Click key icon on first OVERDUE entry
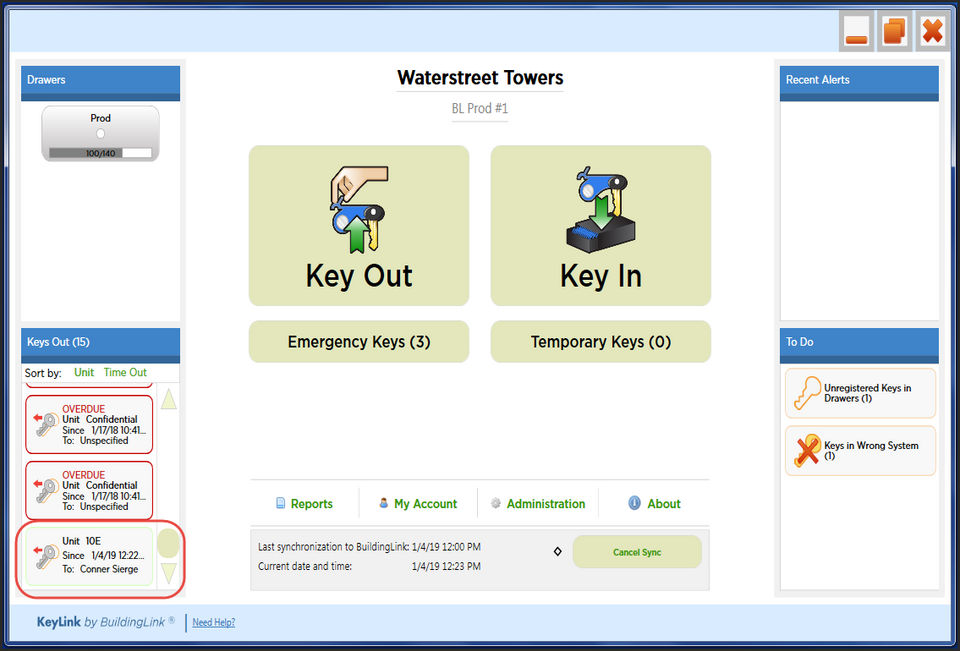960x651 pixels. coord(46,424)
